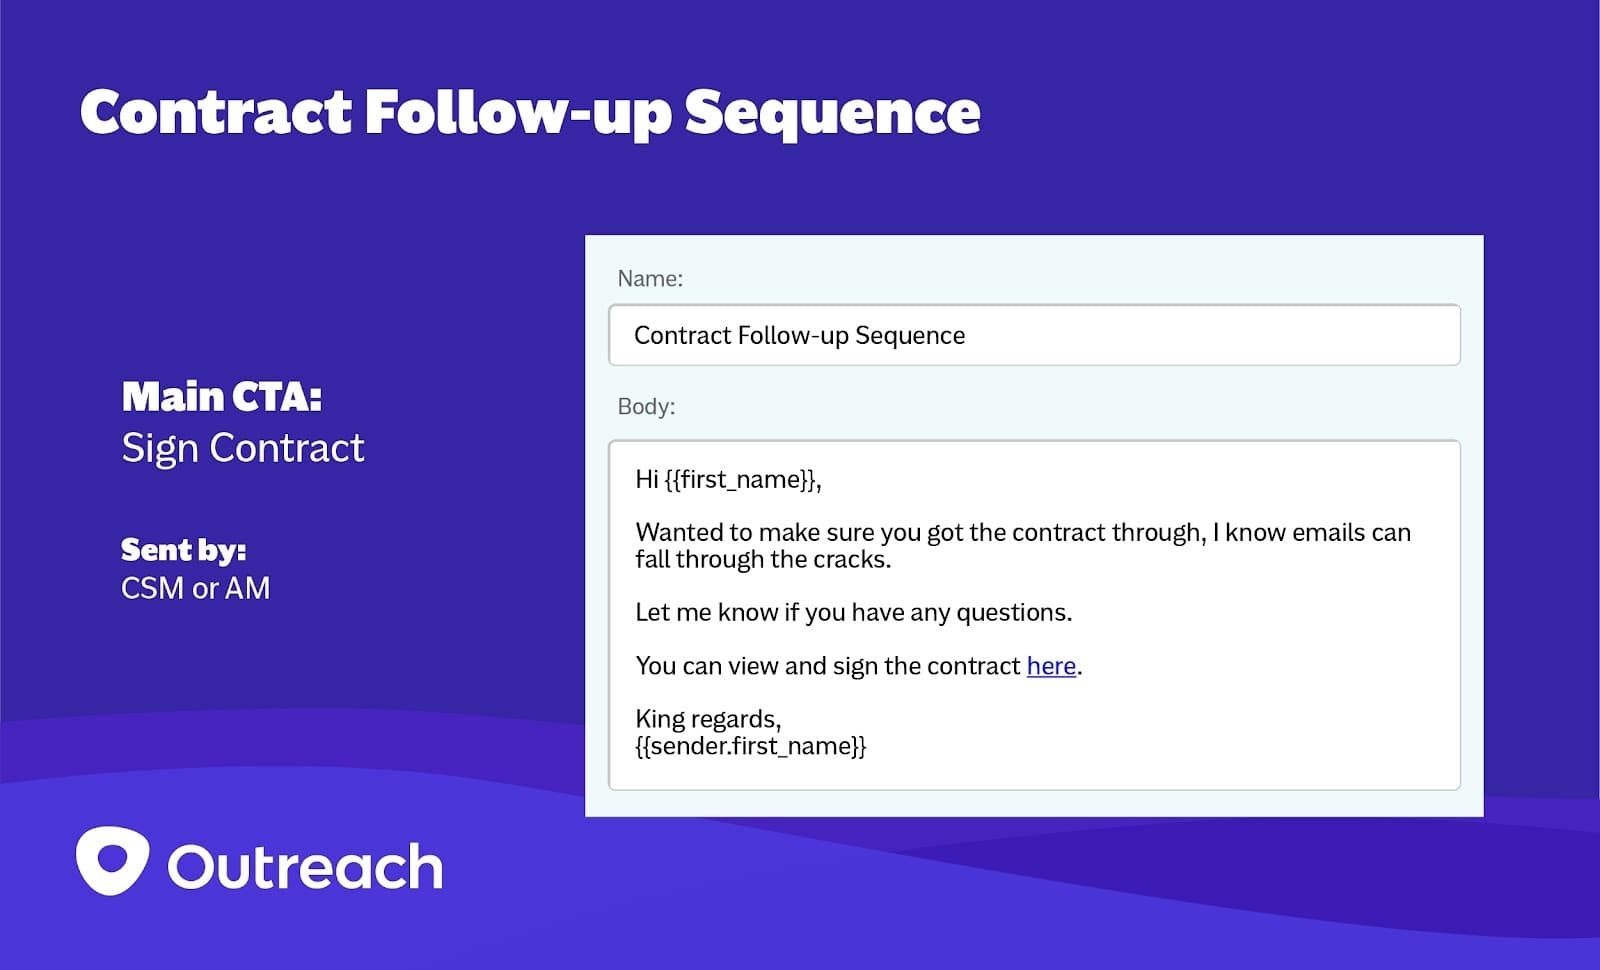The height and width of the screenshot is (970, 1600).
Task: Click the "Main CTA:" label
Action: [x=222, y=397]
